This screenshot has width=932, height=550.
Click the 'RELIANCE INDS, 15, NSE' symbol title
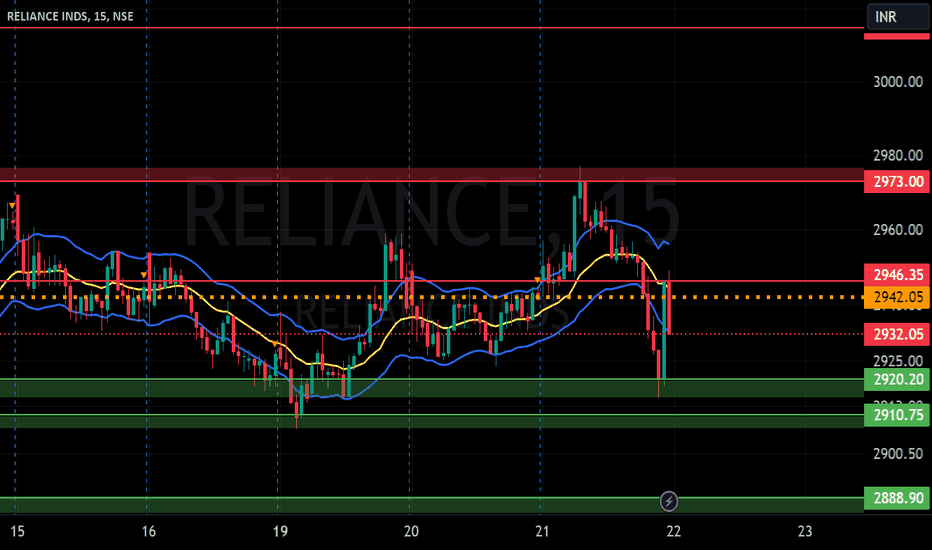[x=70, y=16]
